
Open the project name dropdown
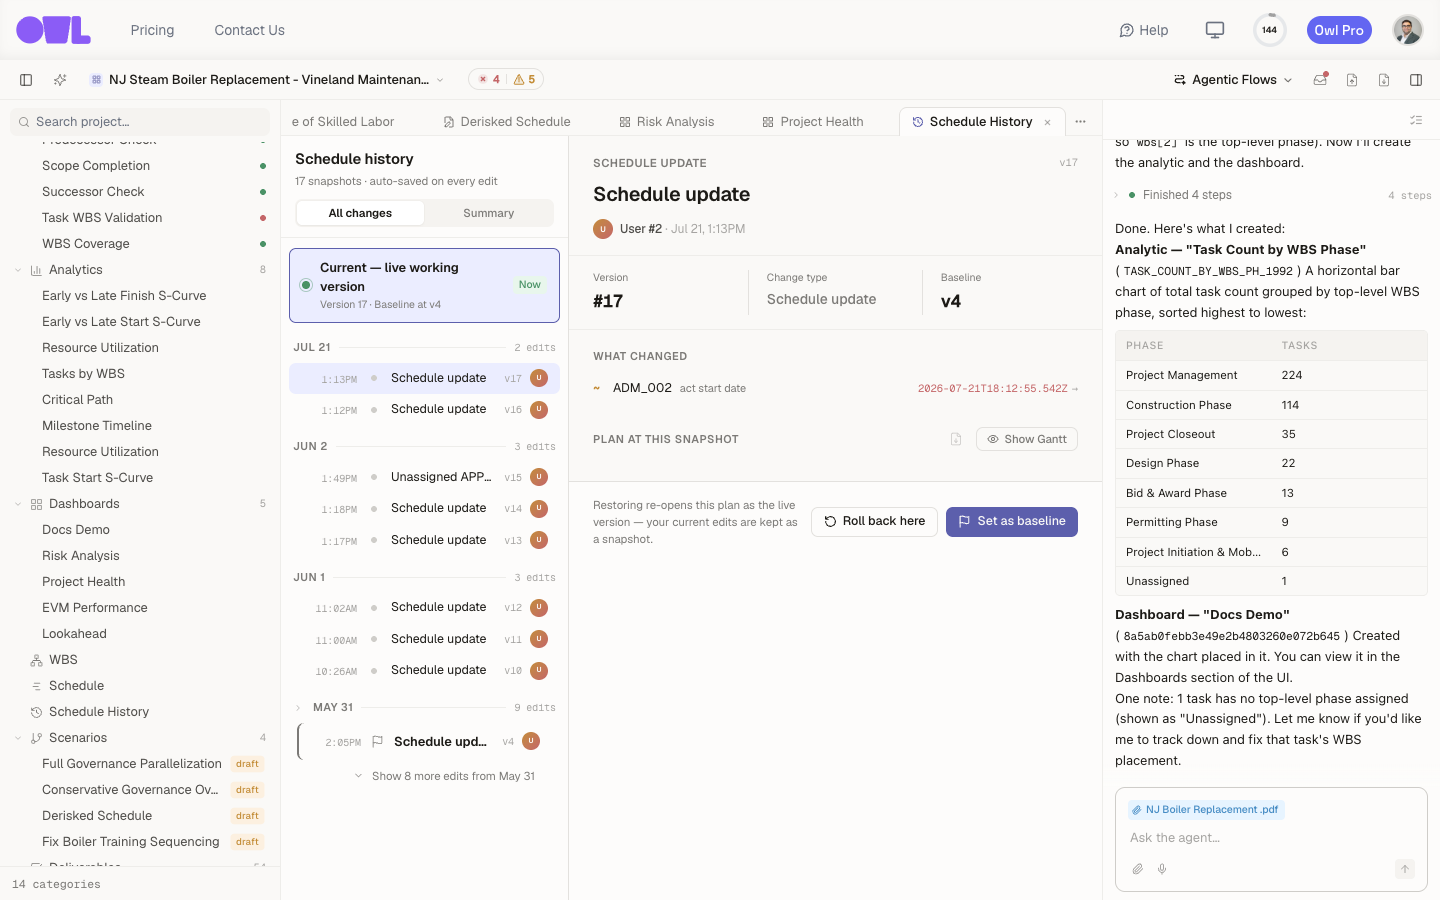(267, 80)
